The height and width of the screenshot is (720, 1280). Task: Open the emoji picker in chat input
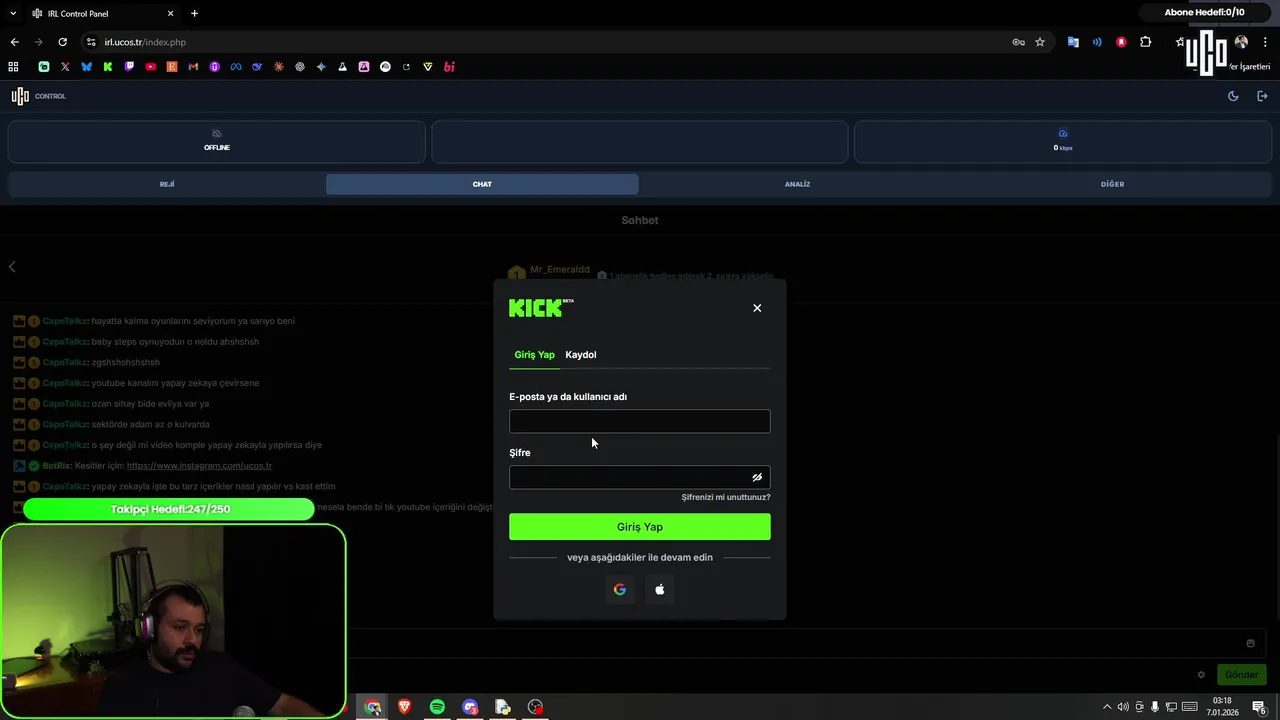[x=1250, y=643]
